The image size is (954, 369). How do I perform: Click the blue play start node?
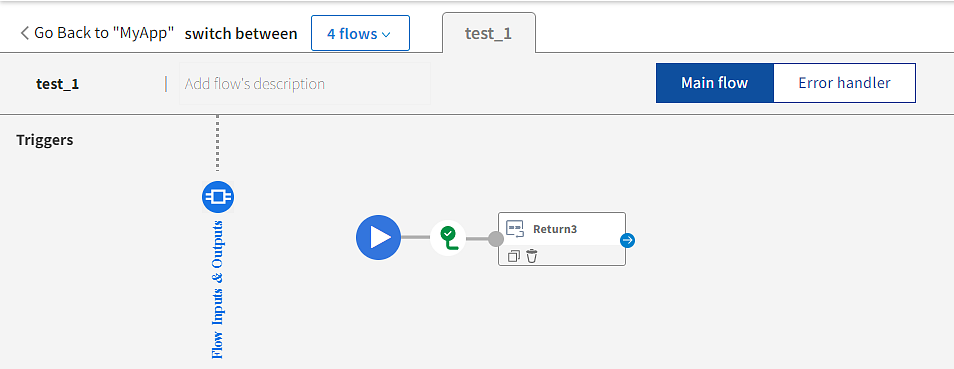pyautogui.click(x=378, y=237)
